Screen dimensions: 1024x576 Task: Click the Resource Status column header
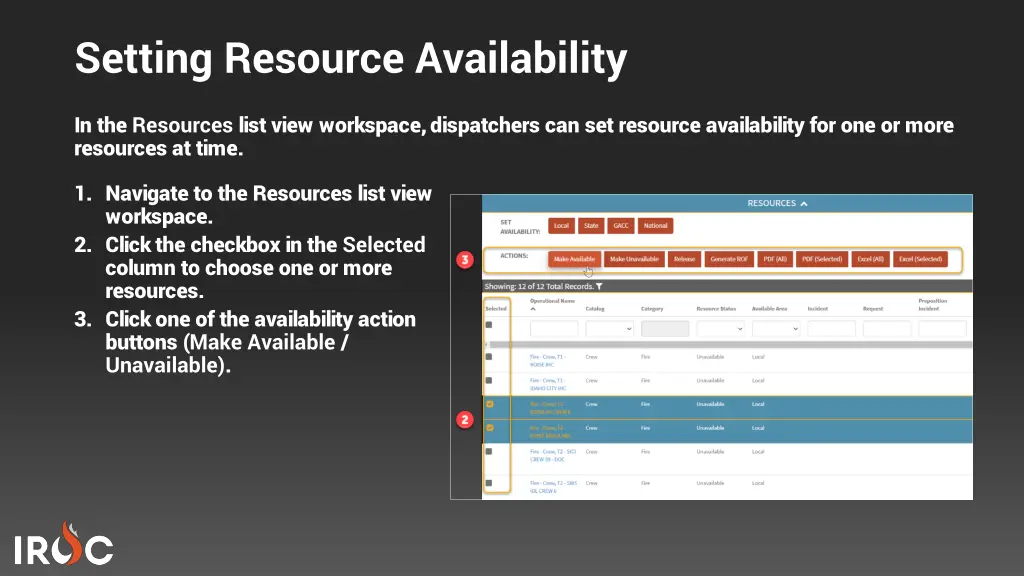click(716, 308)
